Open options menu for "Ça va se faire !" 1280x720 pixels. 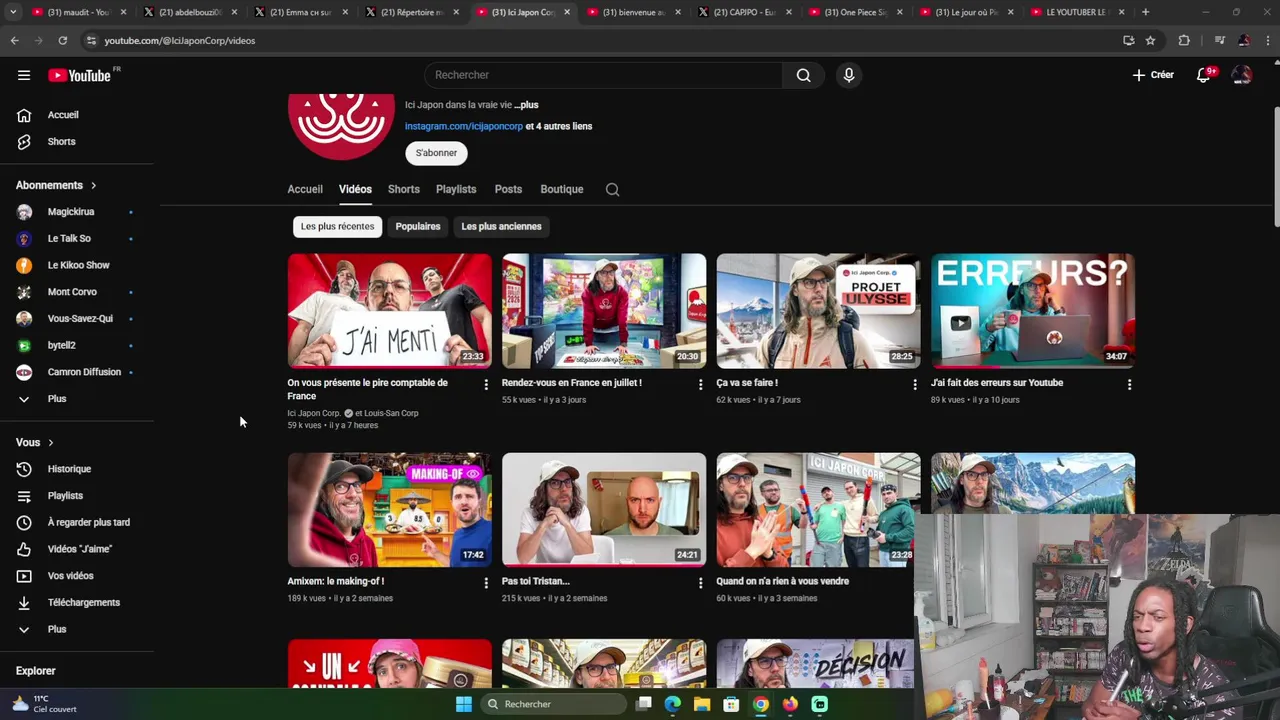tap(914, 384)
